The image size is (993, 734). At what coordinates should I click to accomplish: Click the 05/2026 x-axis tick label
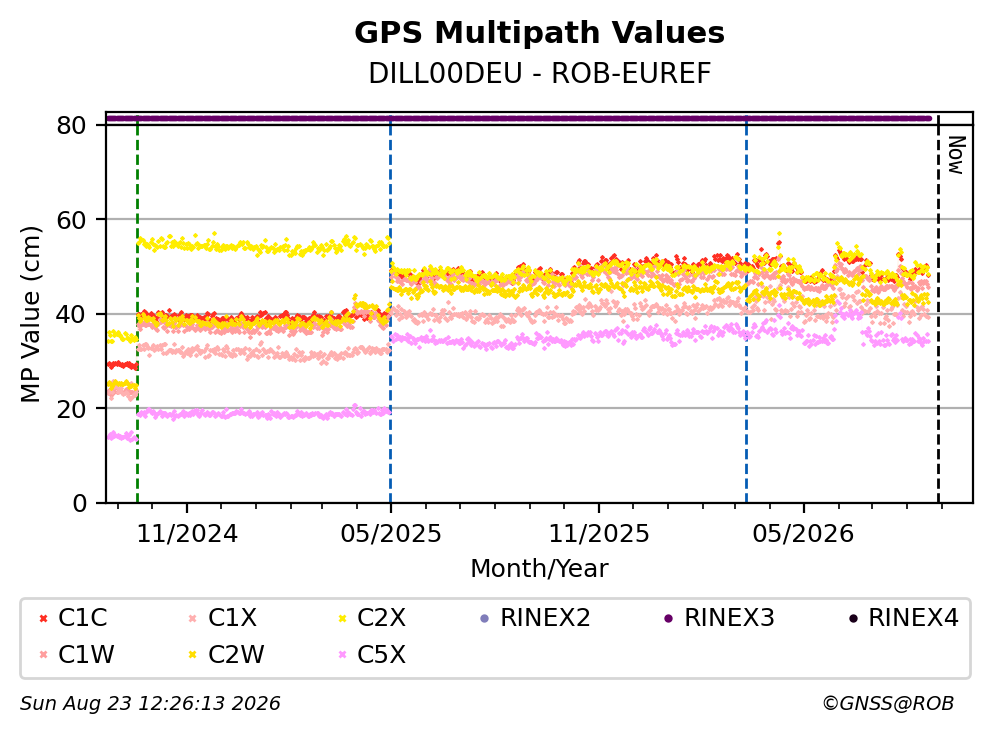click(x=803, y=534)
